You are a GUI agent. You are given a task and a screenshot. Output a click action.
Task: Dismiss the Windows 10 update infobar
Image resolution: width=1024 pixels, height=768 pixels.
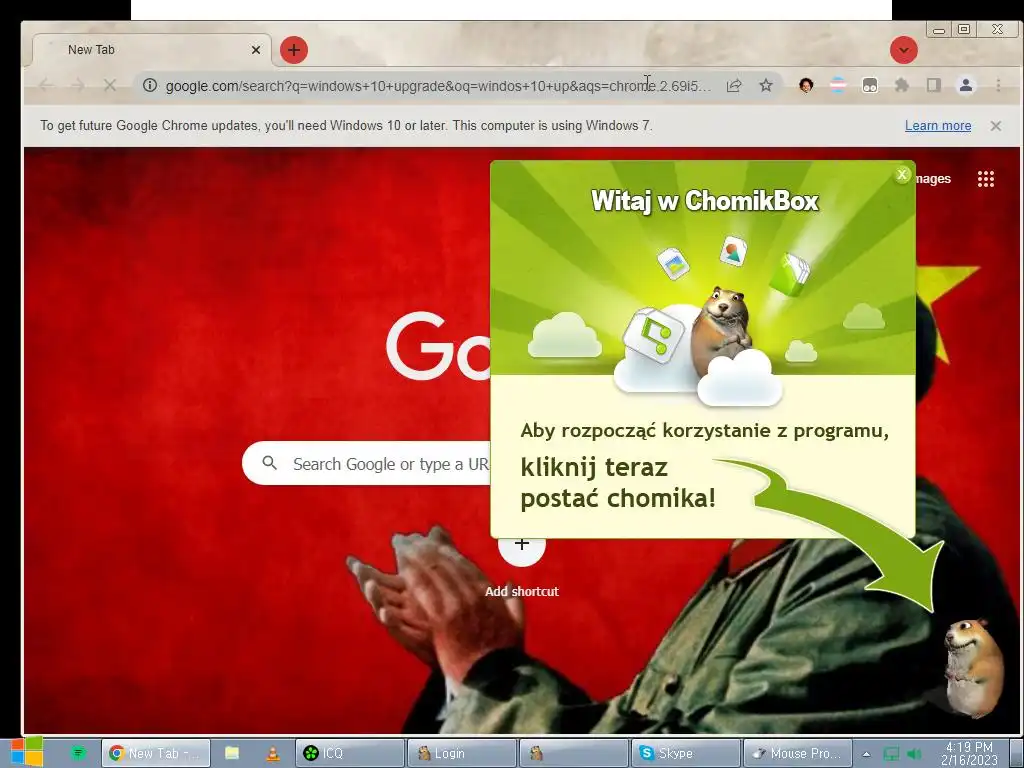tap(995, 125)
